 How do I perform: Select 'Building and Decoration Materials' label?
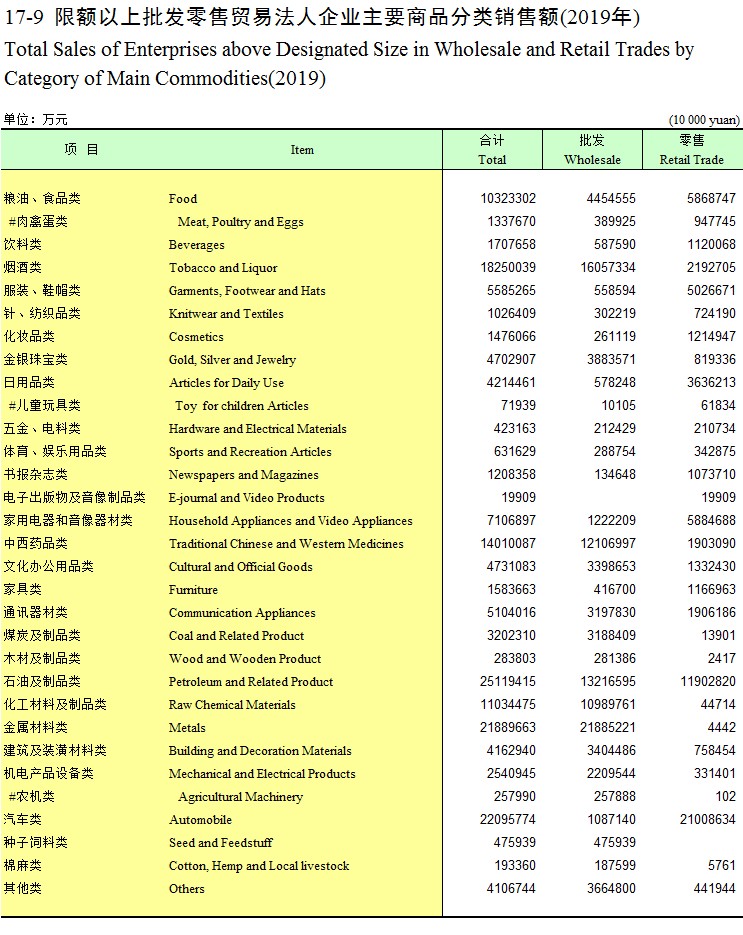tap(260, 751)
